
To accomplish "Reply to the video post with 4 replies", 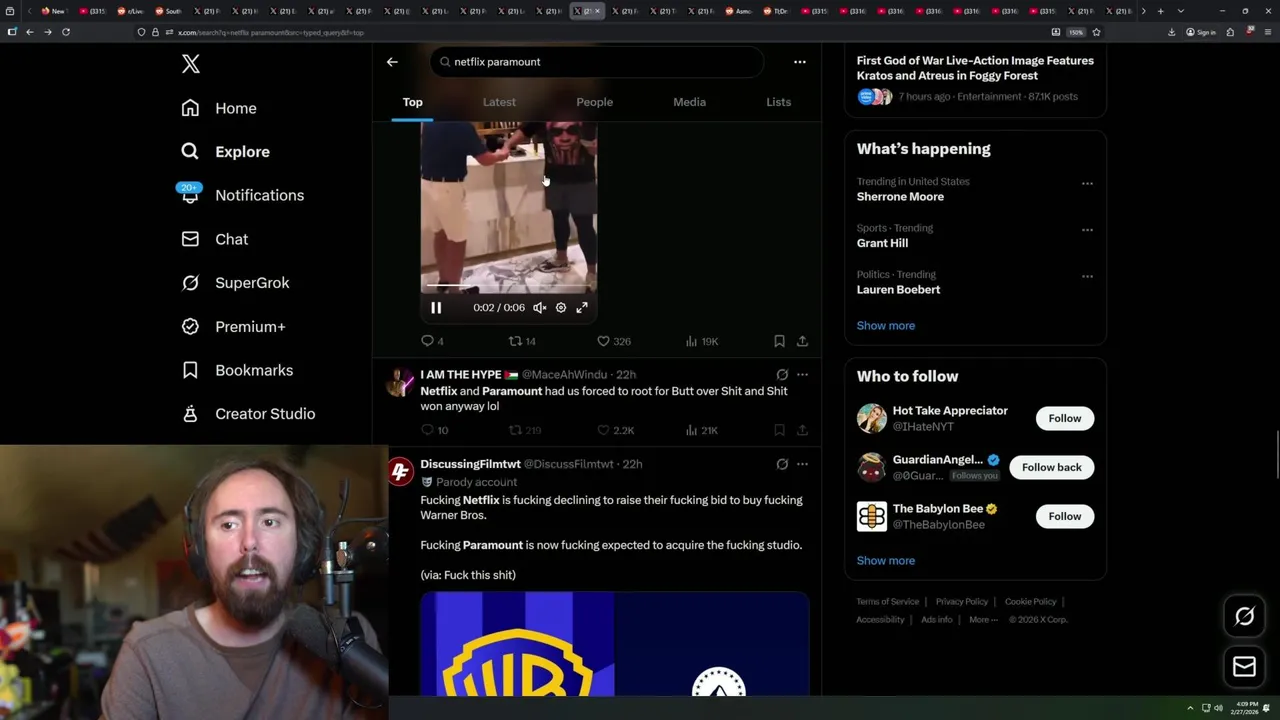I will tap(432, 341).
